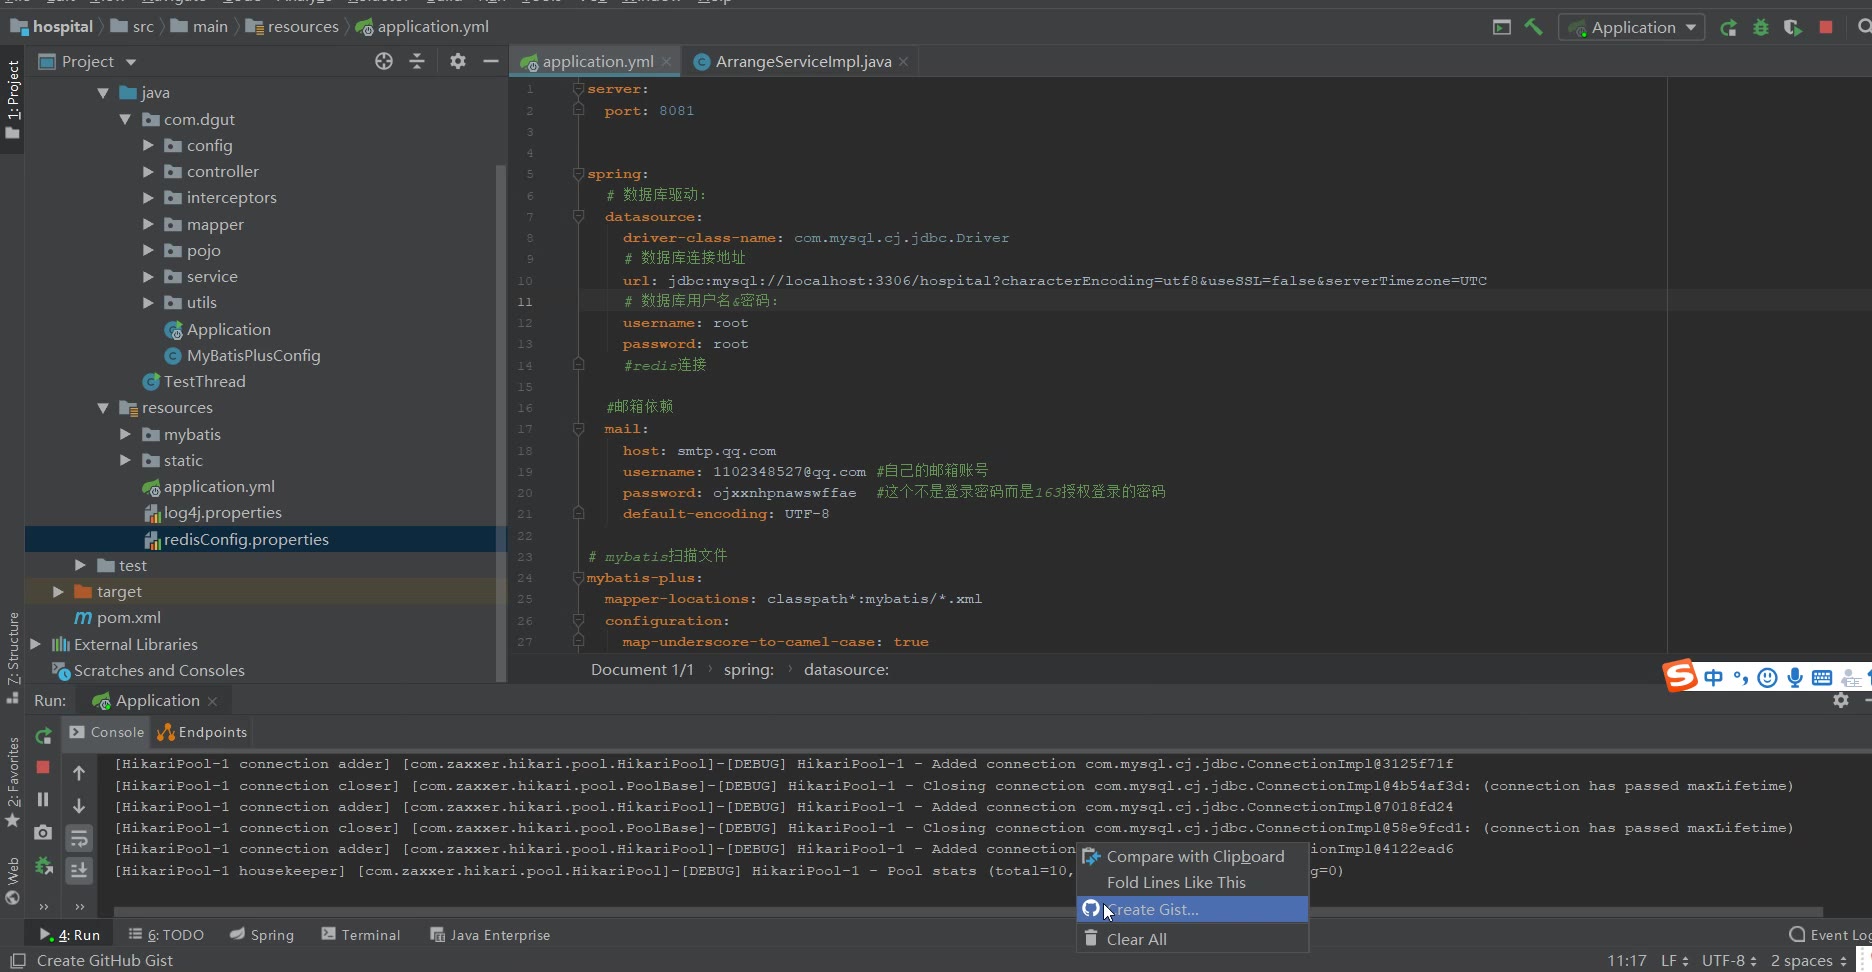Viewport: 1872px width, 972px height.
Task: Toggle soft-wrap in the console
Action: tap(79, 838)
